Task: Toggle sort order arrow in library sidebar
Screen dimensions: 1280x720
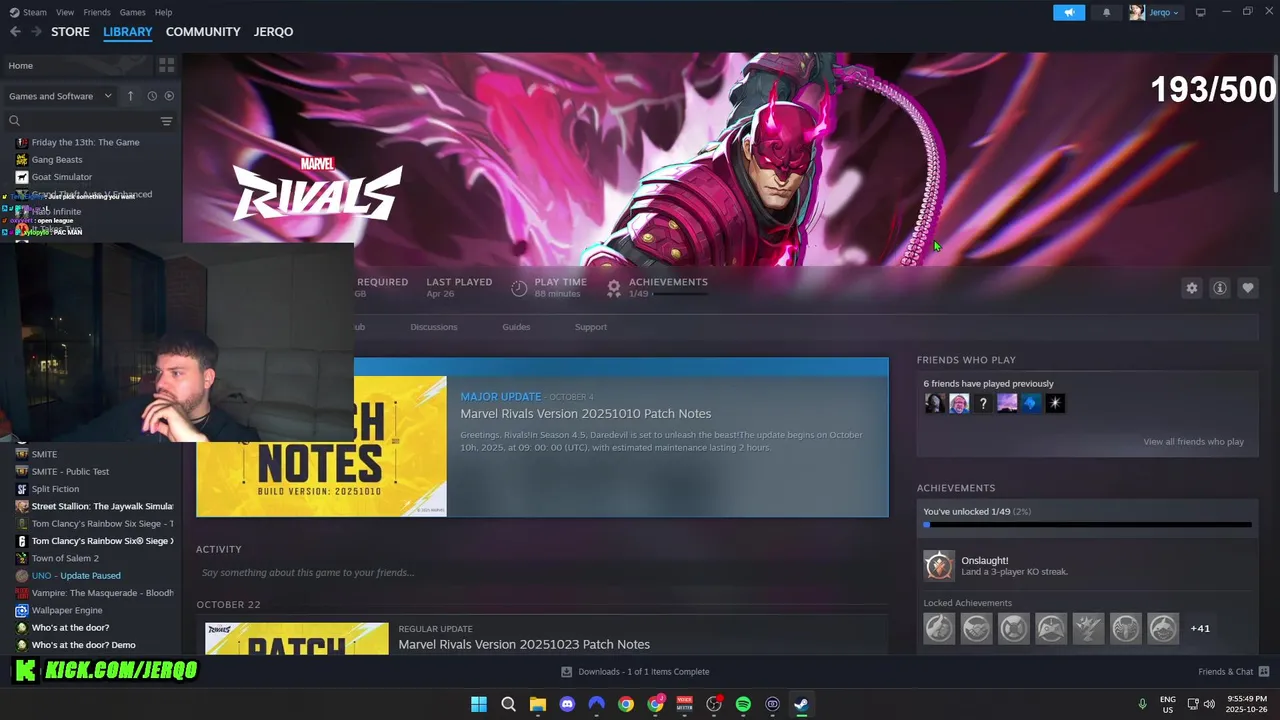Action: [x=130, y=96]
